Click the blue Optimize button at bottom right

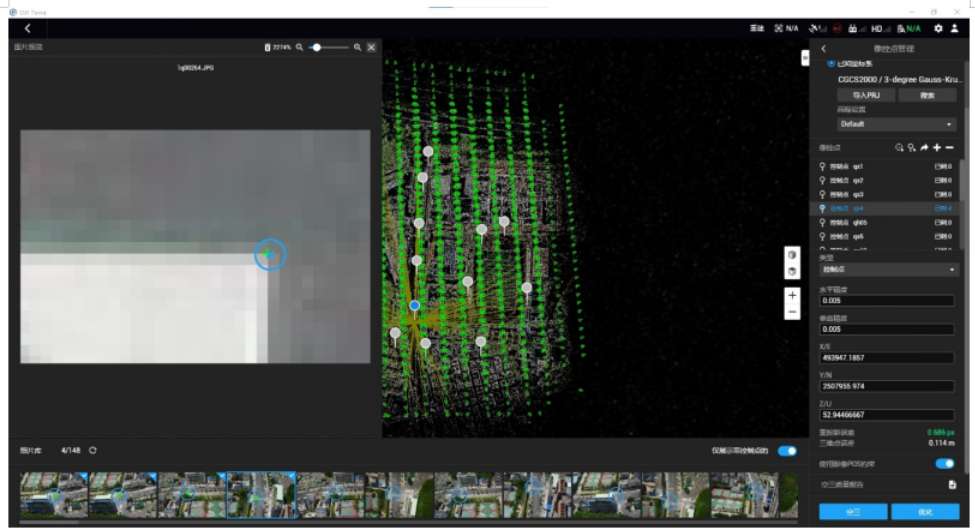(x=924, y=511)
